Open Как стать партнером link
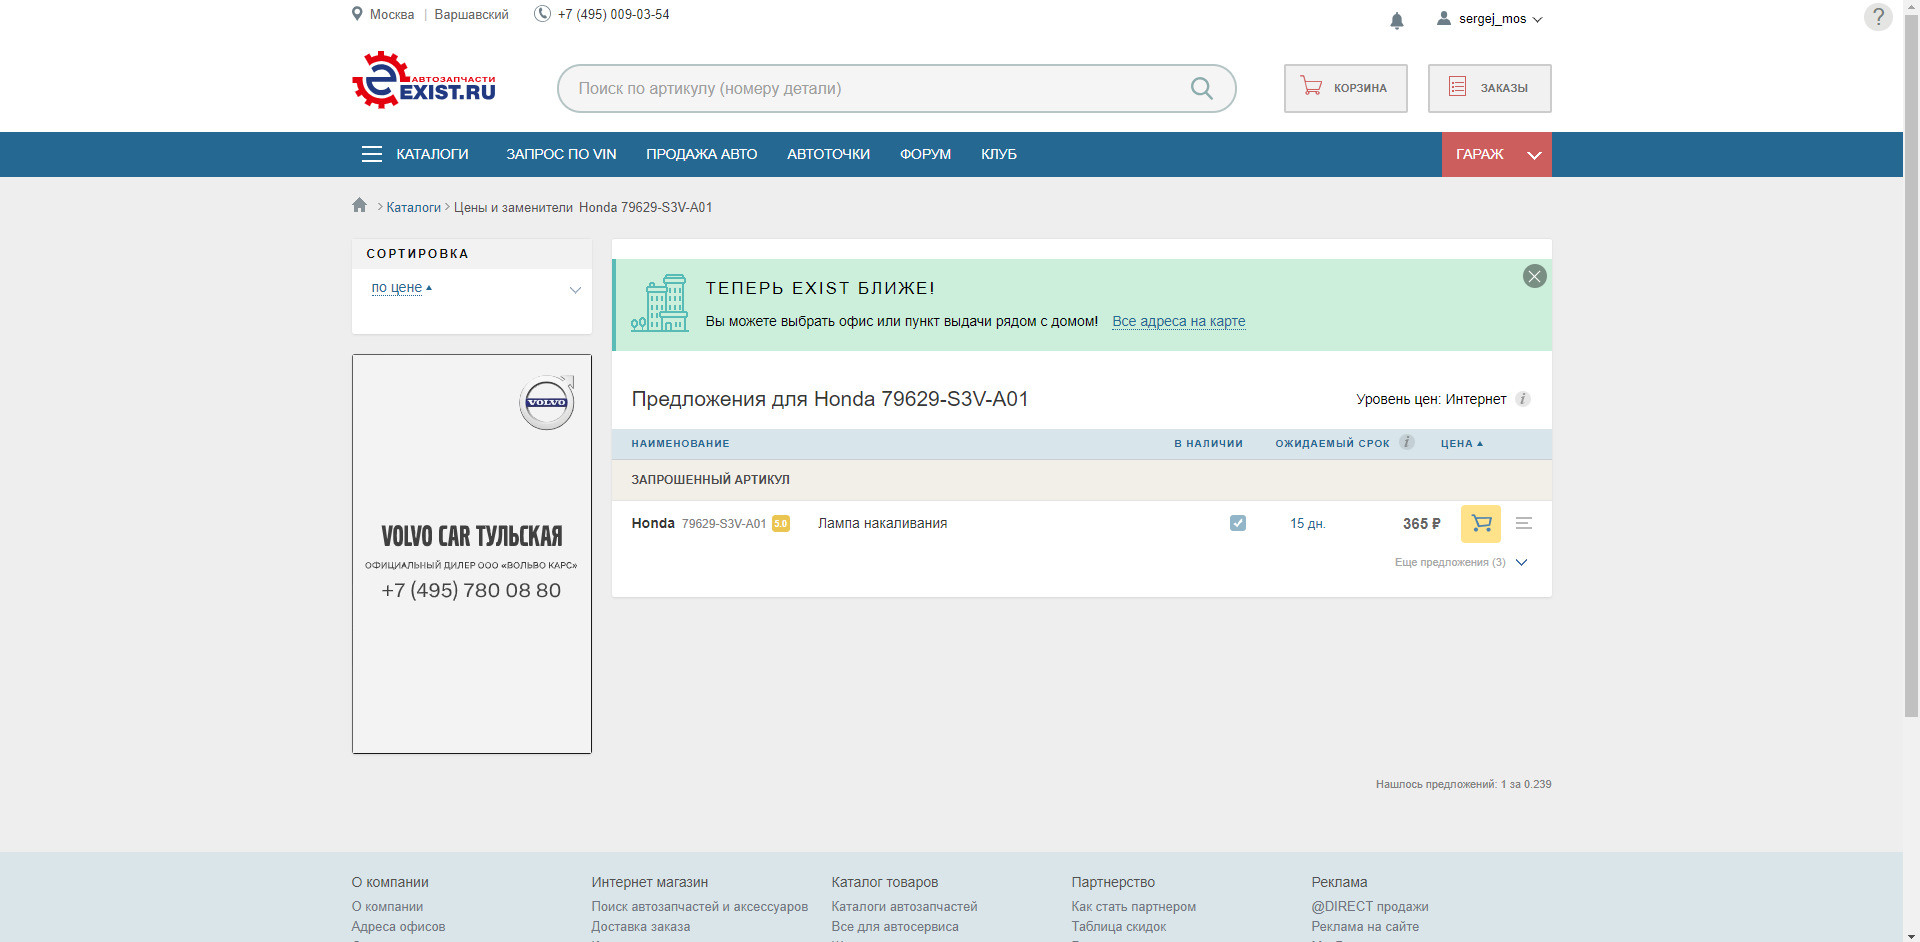1920x942 pixels. tap(1133, 906)
